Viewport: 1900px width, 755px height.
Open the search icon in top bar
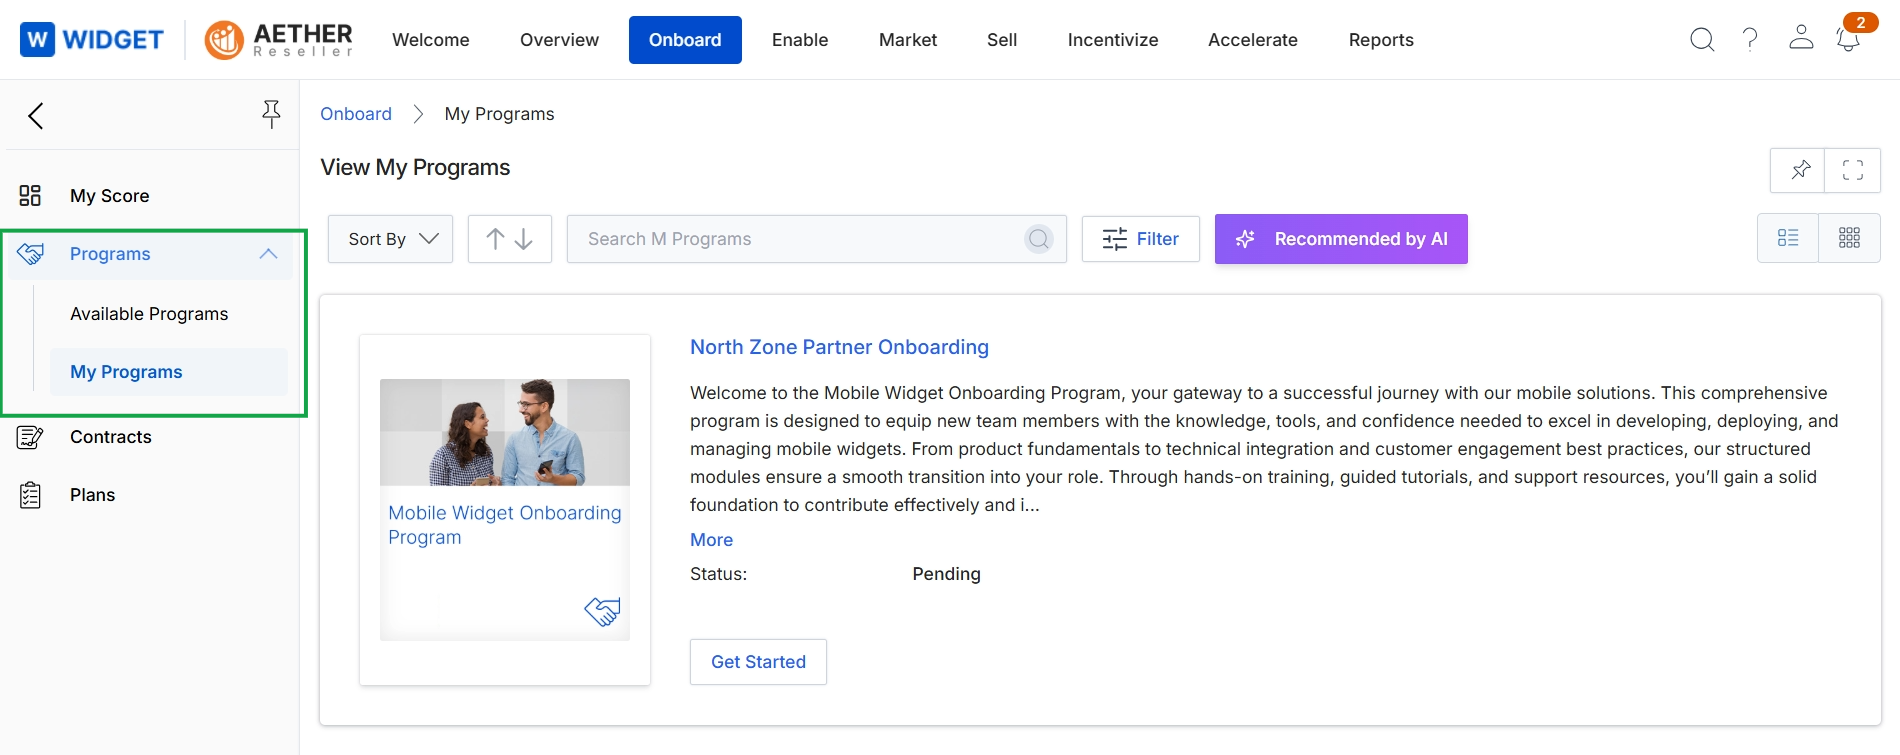point(1702,39)
